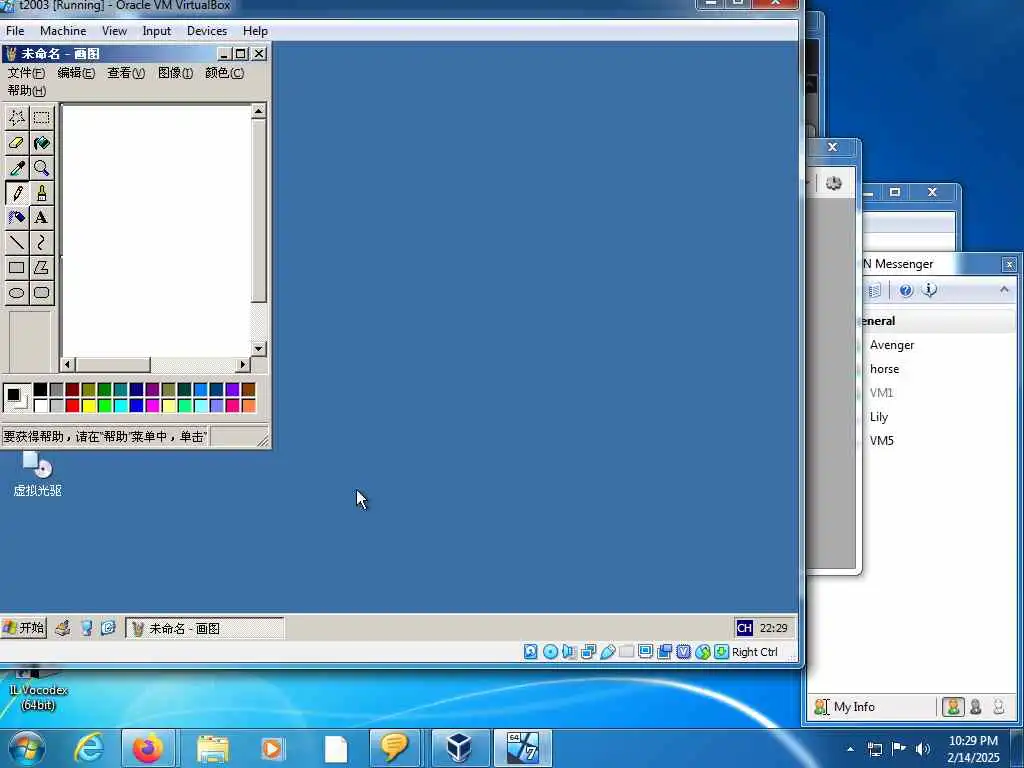Choose the Fill With Color bucket tool
The width and height of the screenshot is (1024, 768).
click(x=42, y=142)
